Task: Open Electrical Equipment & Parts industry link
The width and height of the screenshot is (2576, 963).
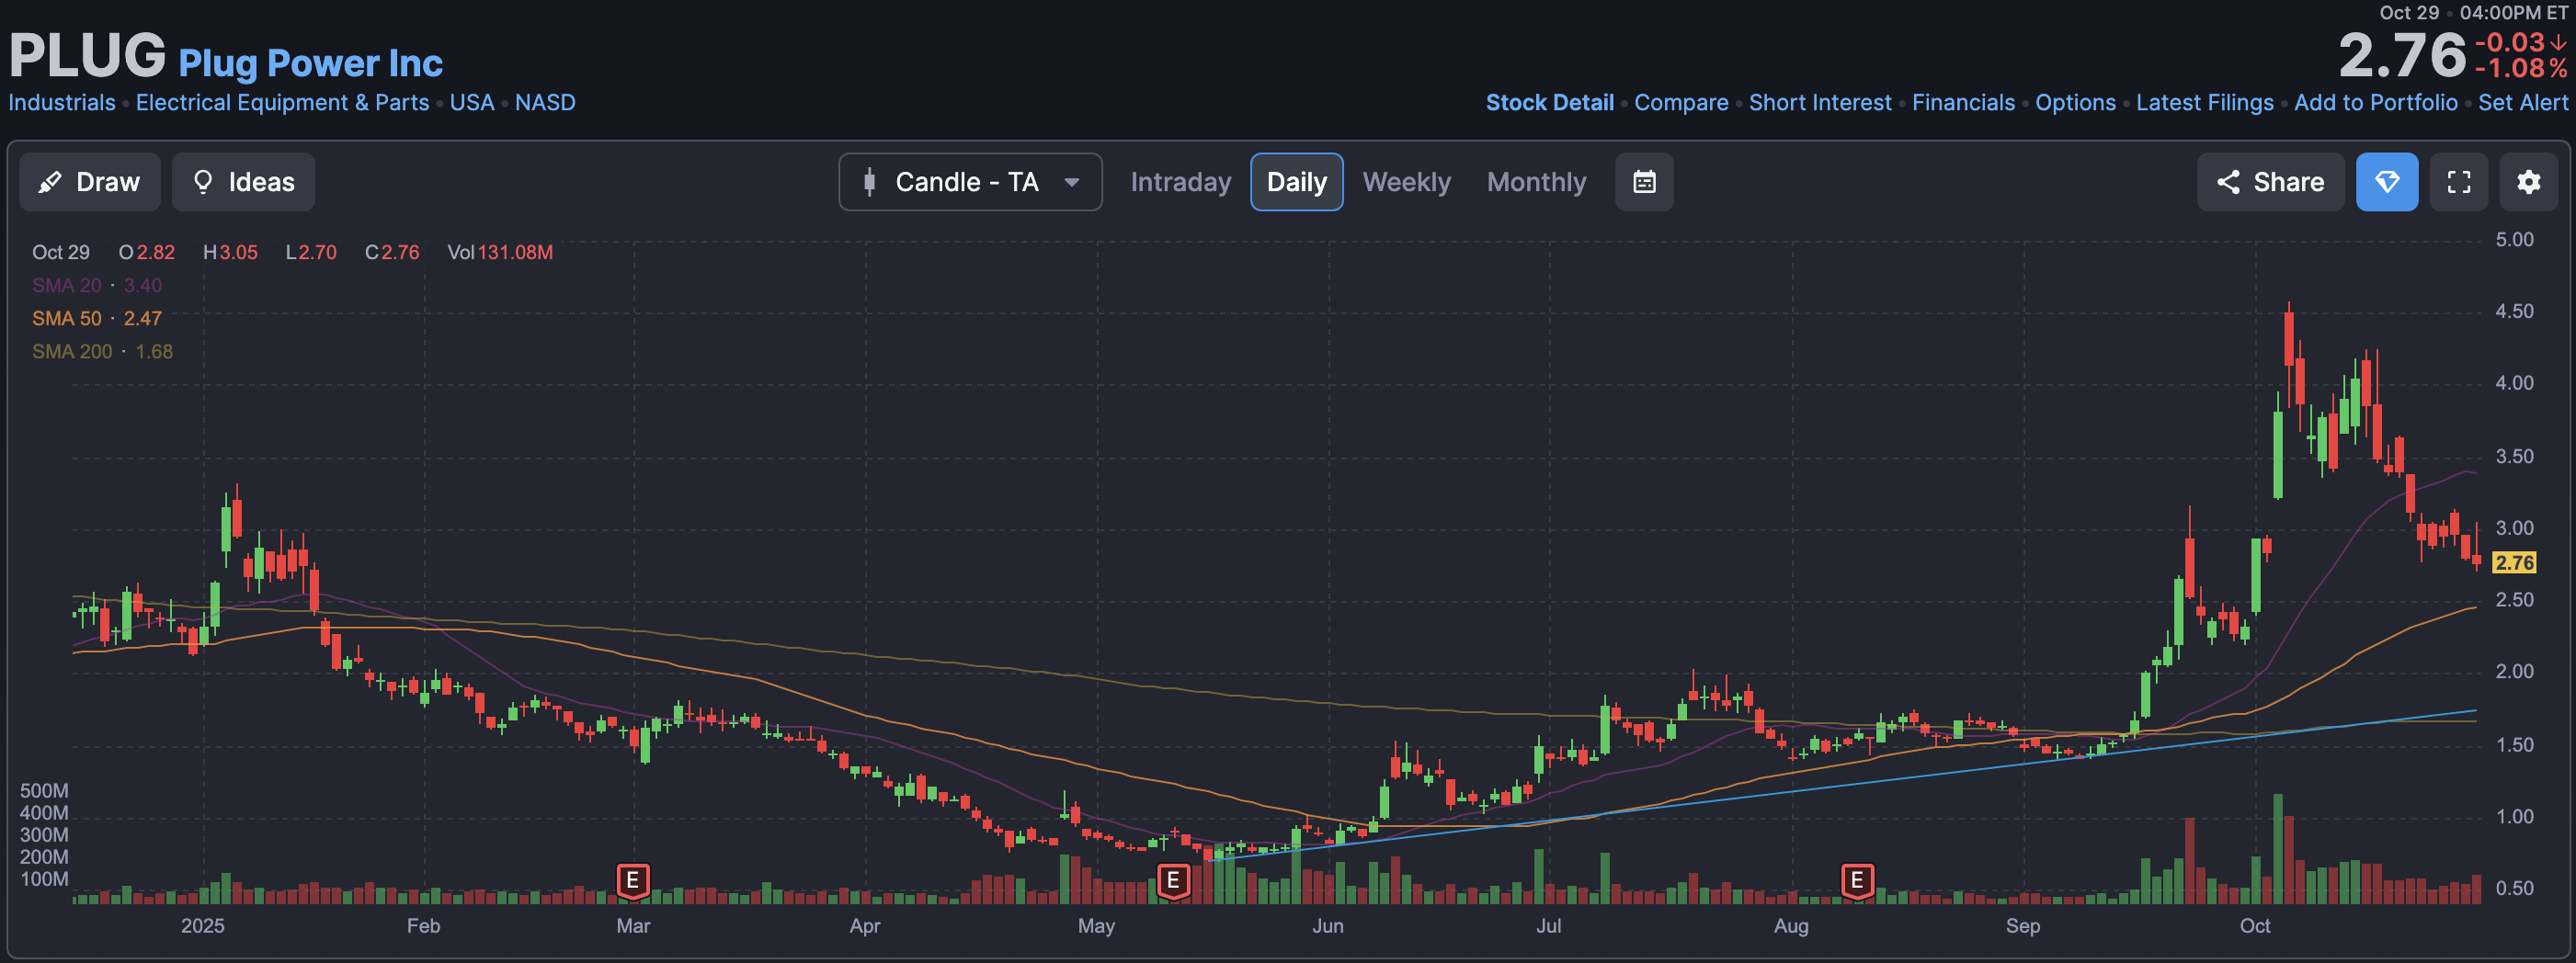Action: click(x=282, y=102)
